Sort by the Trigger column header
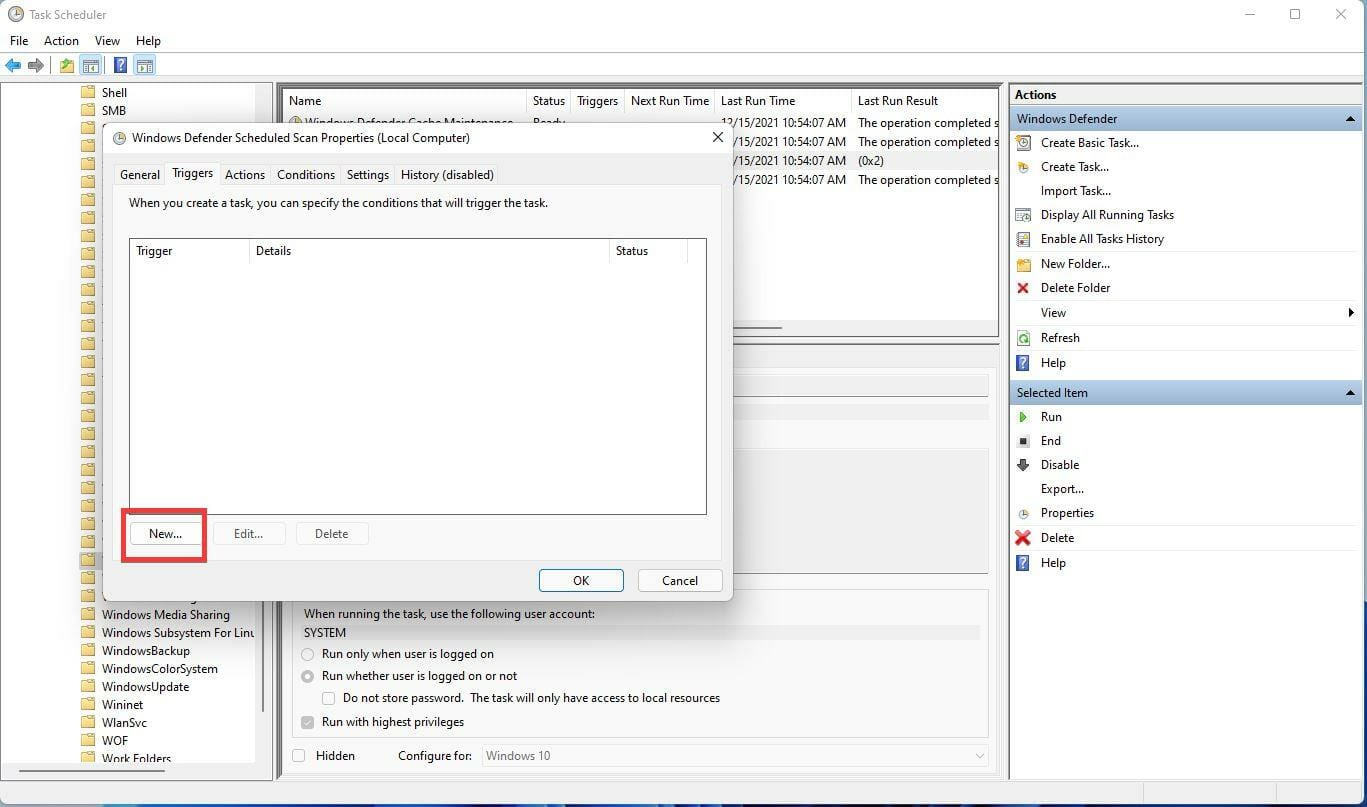Screen dimensions: 1367x807 click(x=189, y=251)
